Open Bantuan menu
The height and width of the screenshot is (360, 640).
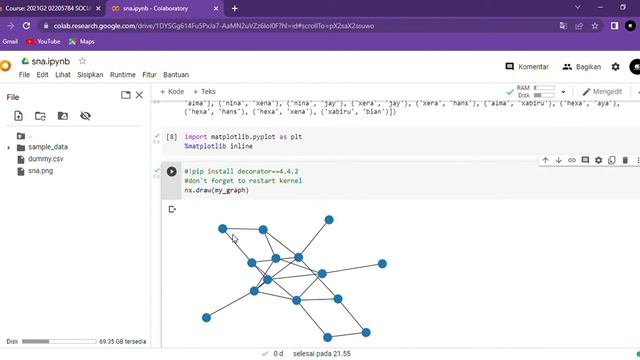[x=176, y=75]
